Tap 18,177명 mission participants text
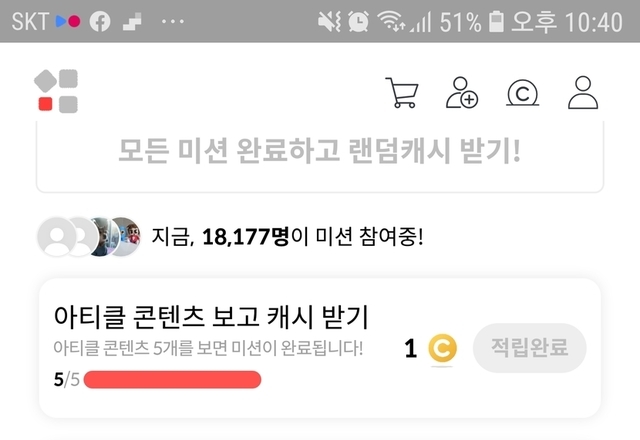 pyautogui.click(x=246, y=237)
